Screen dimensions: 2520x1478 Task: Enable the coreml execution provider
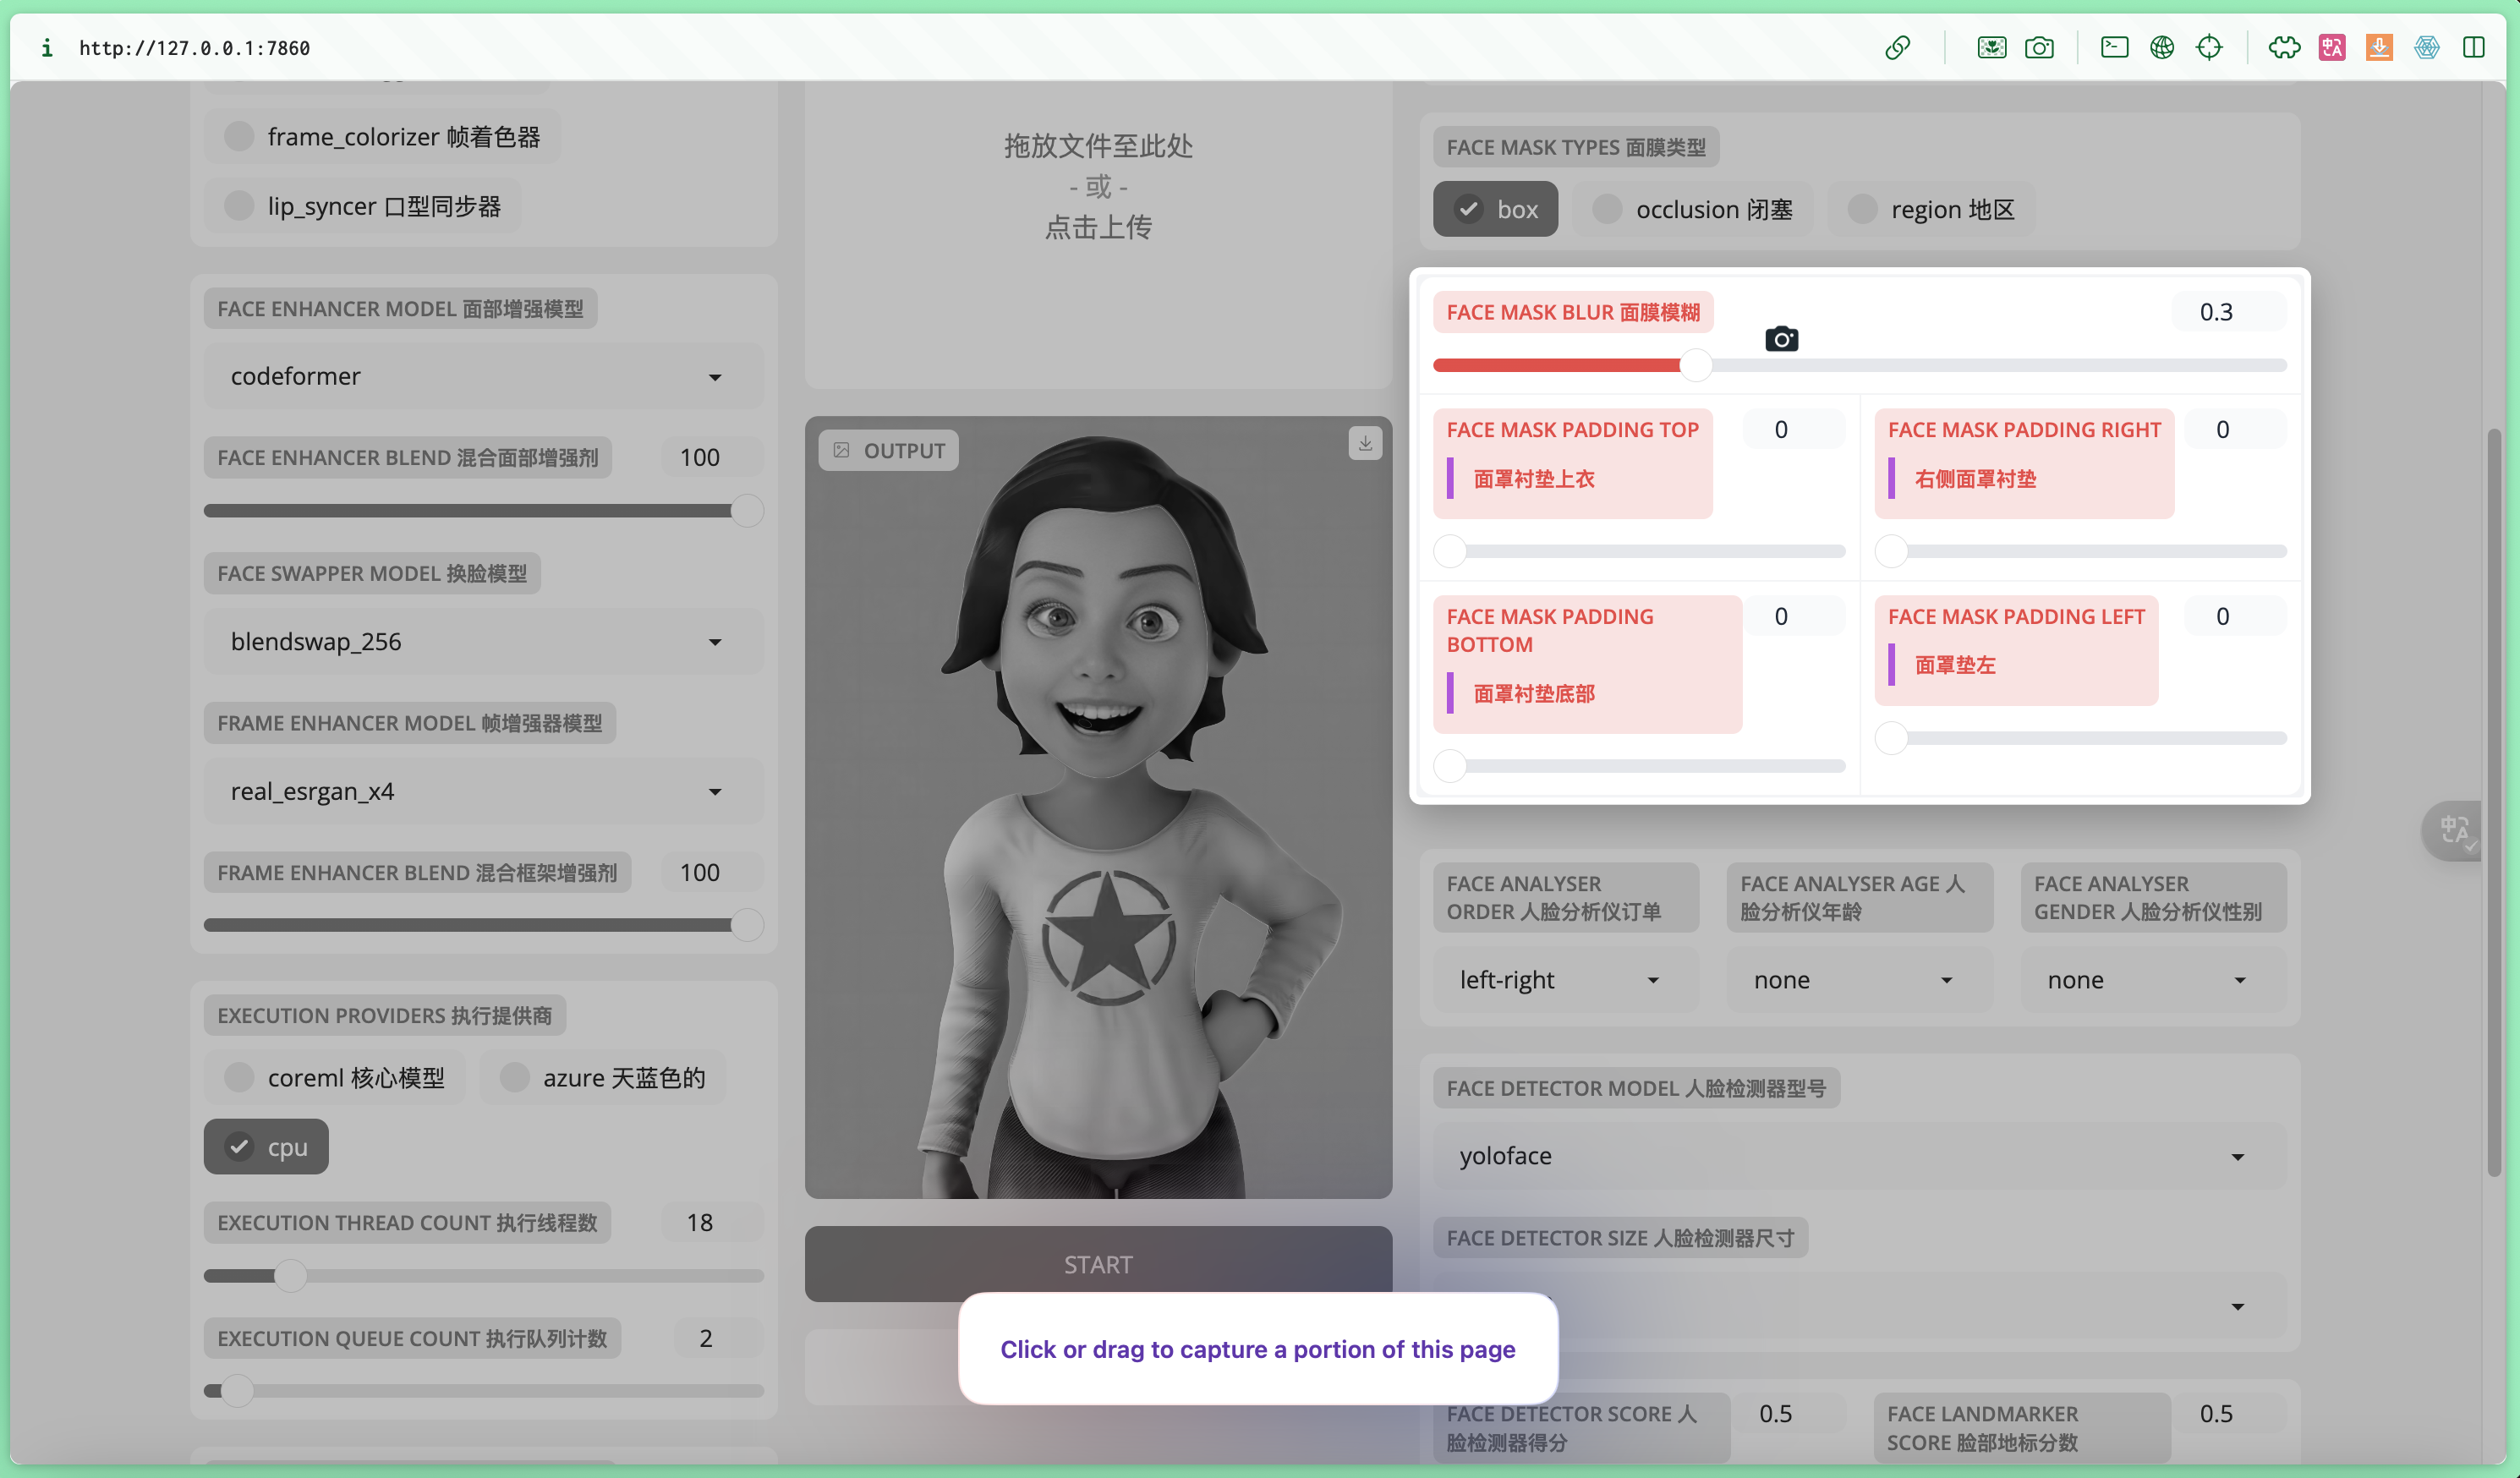click(x=335, y=1077)
